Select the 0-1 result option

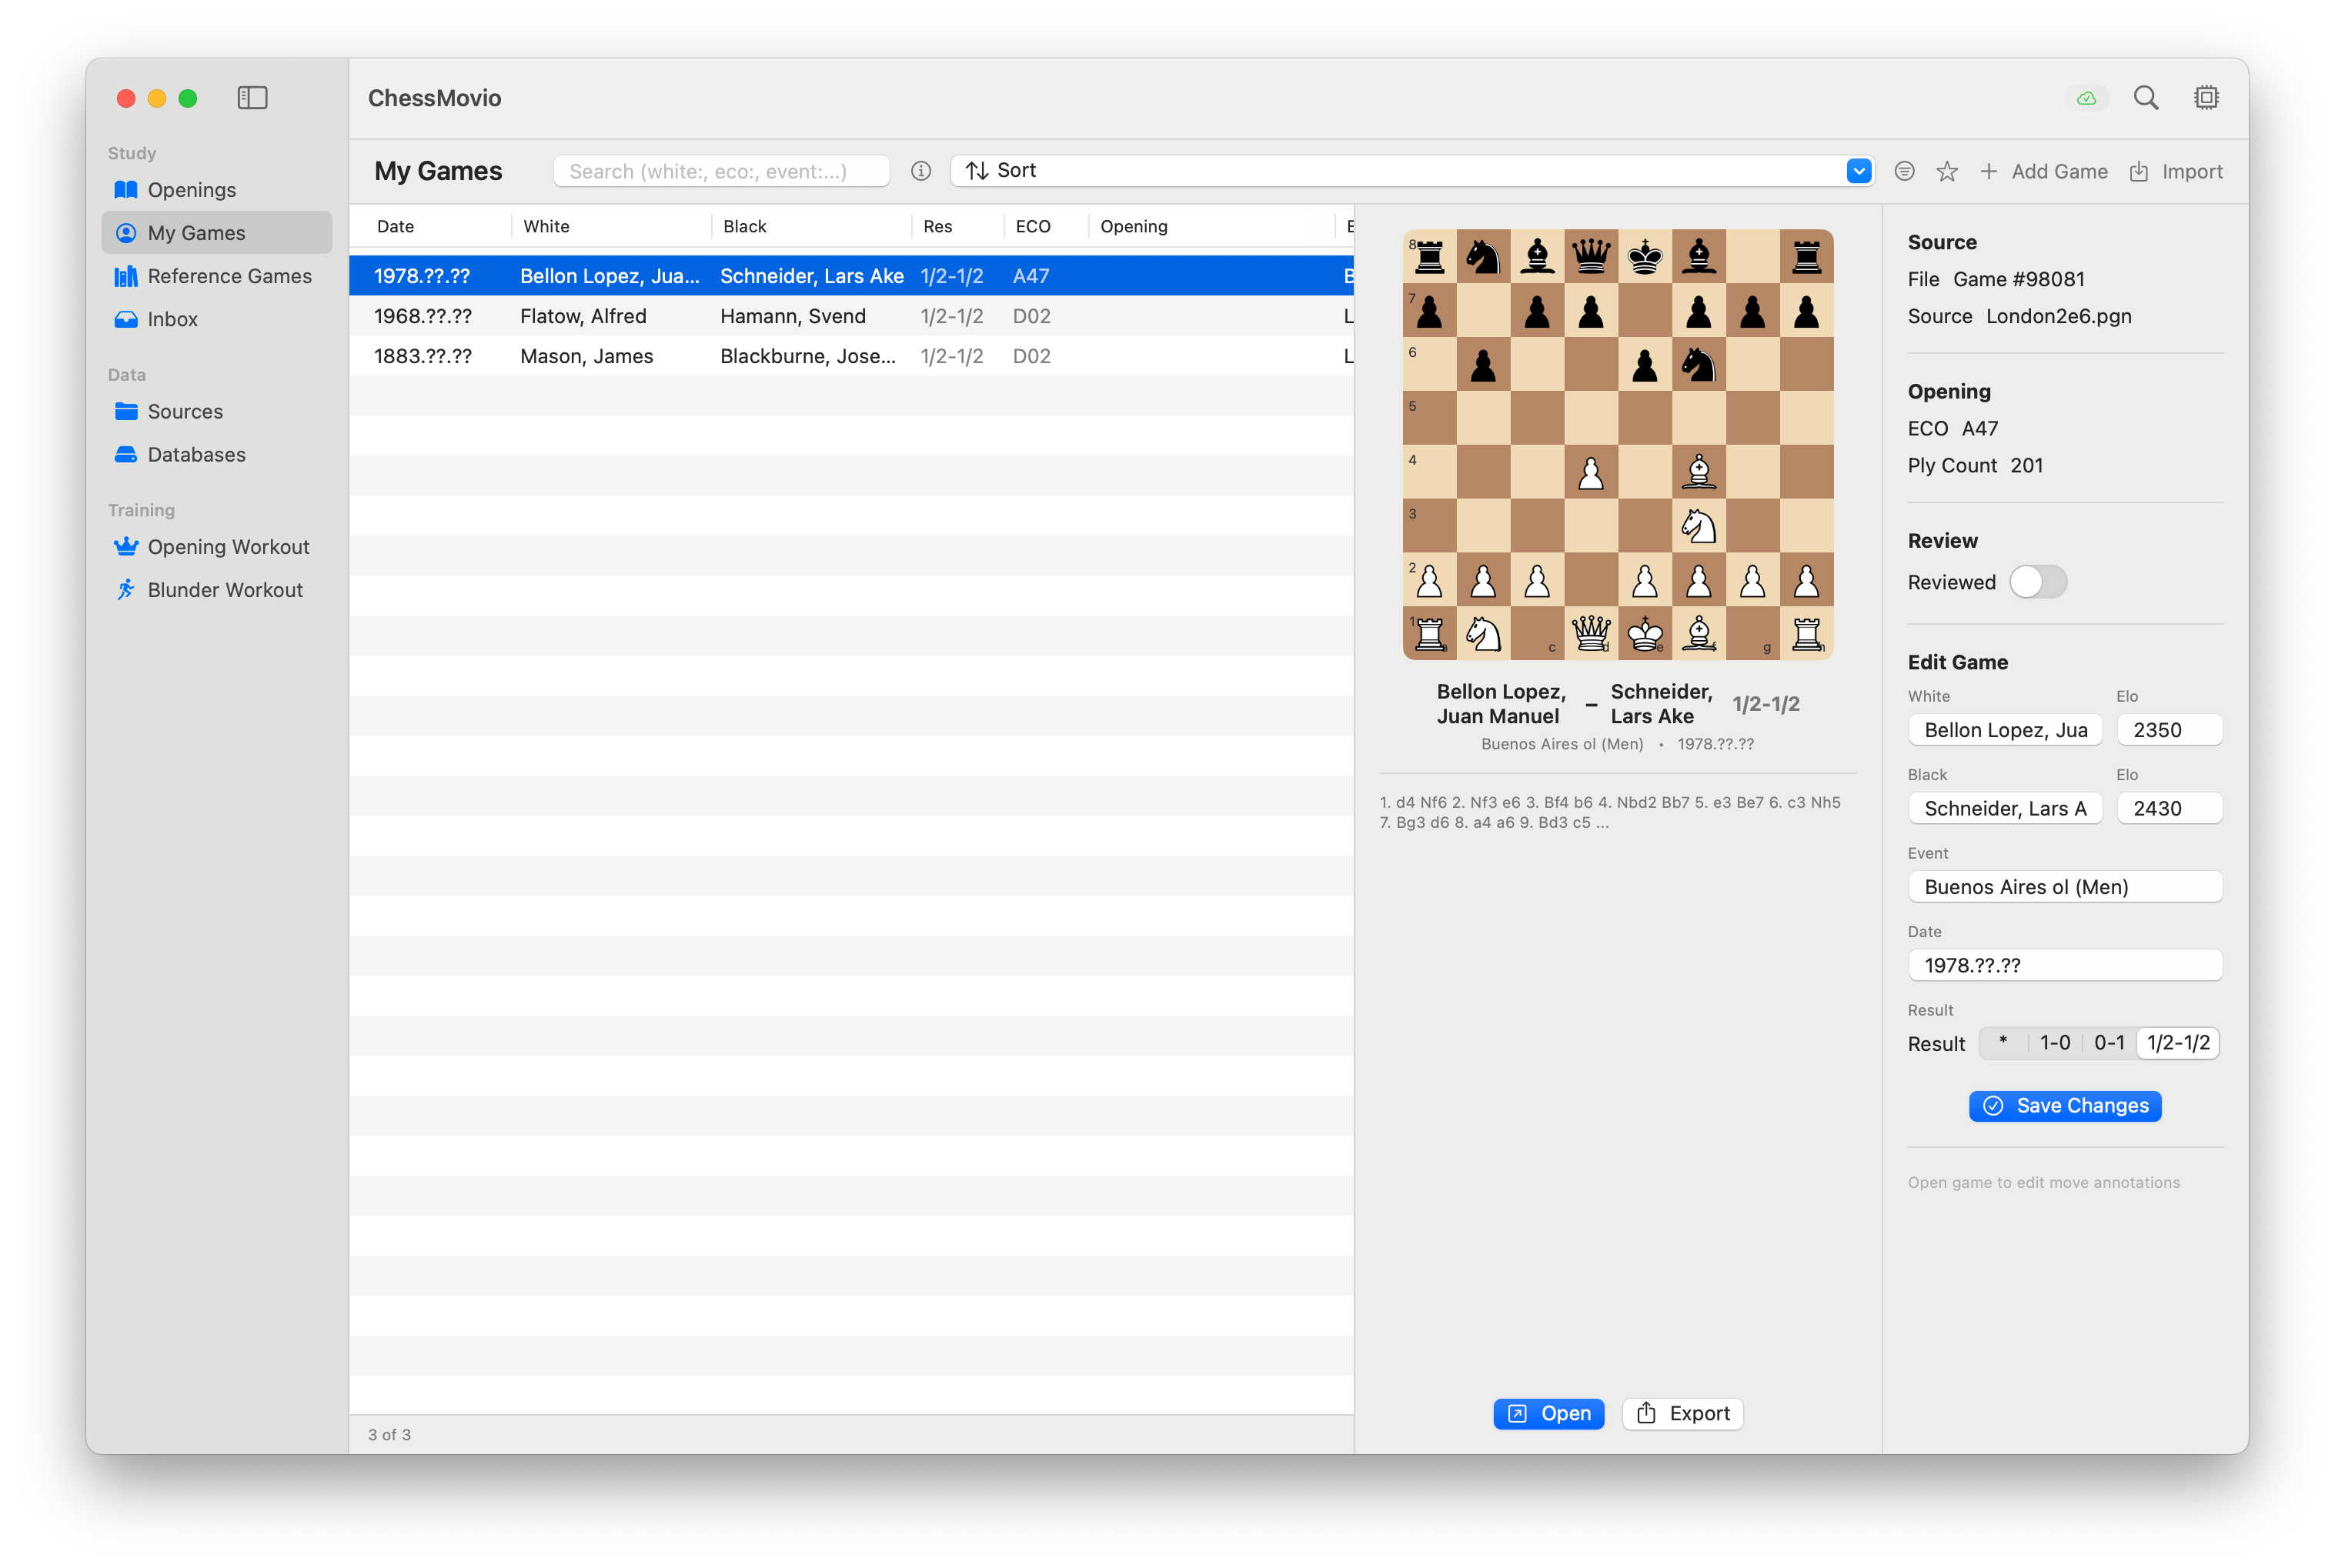click(2109, 1043)
